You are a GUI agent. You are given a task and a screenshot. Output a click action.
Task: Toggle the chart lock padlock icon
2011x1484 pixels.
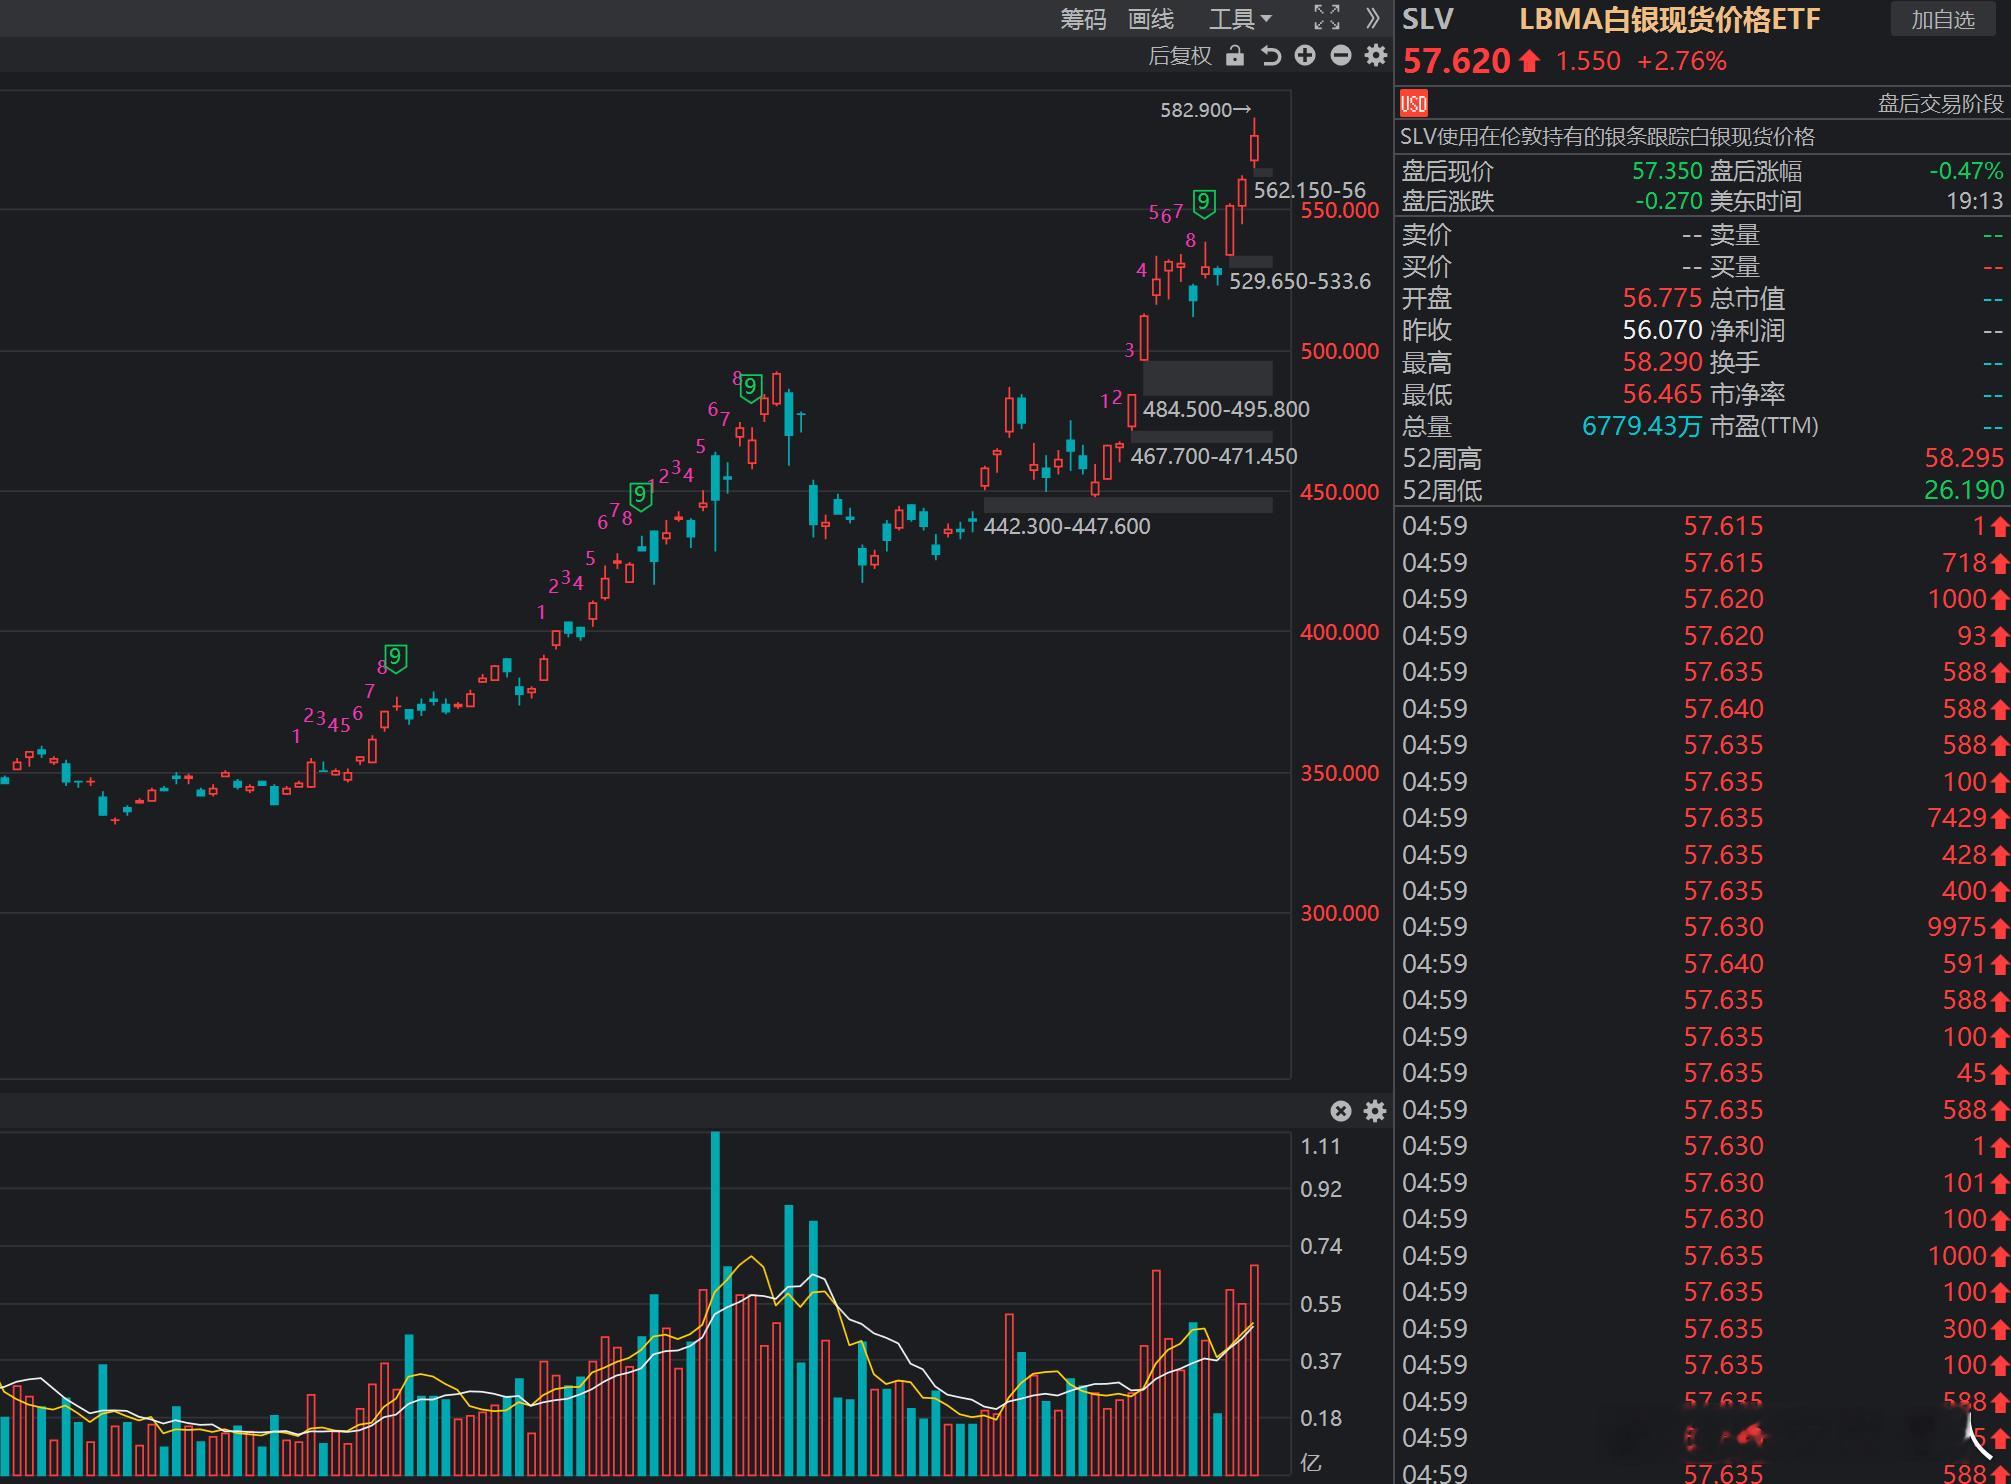(x=1235, y=56)
